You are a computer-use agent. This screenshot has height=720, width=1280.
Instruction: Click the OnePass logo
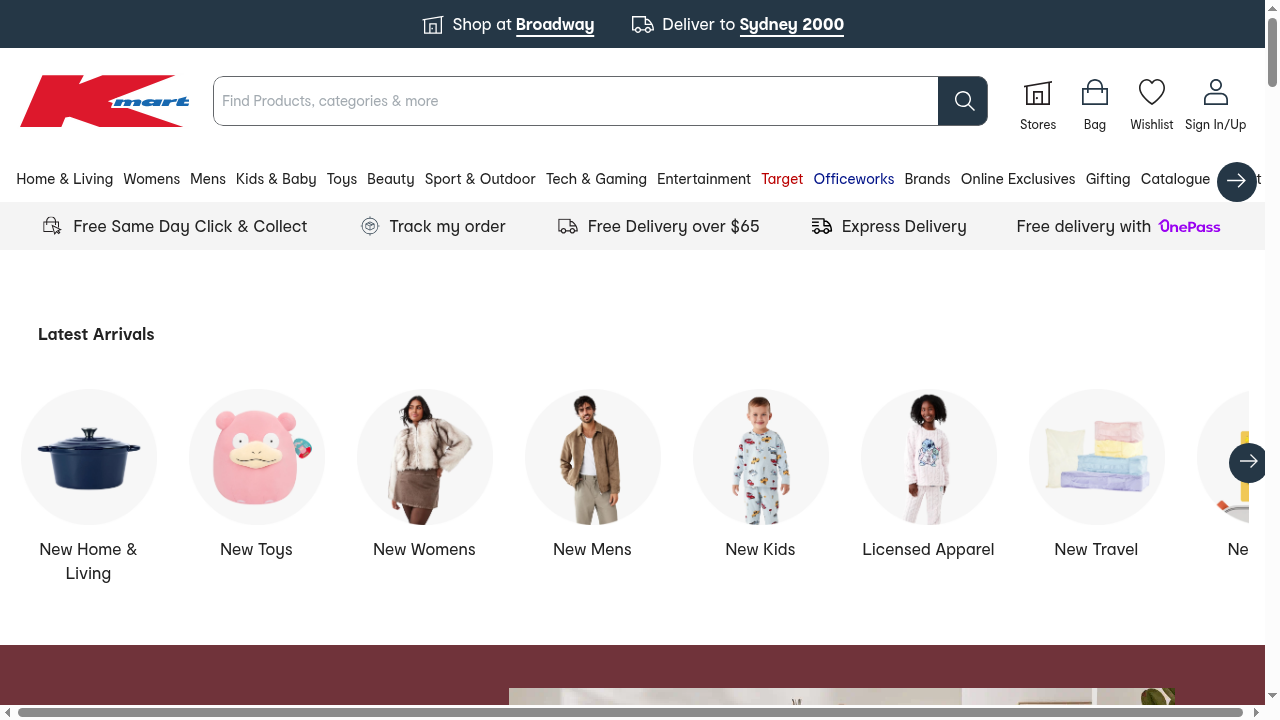click(x=1190, y=226)
